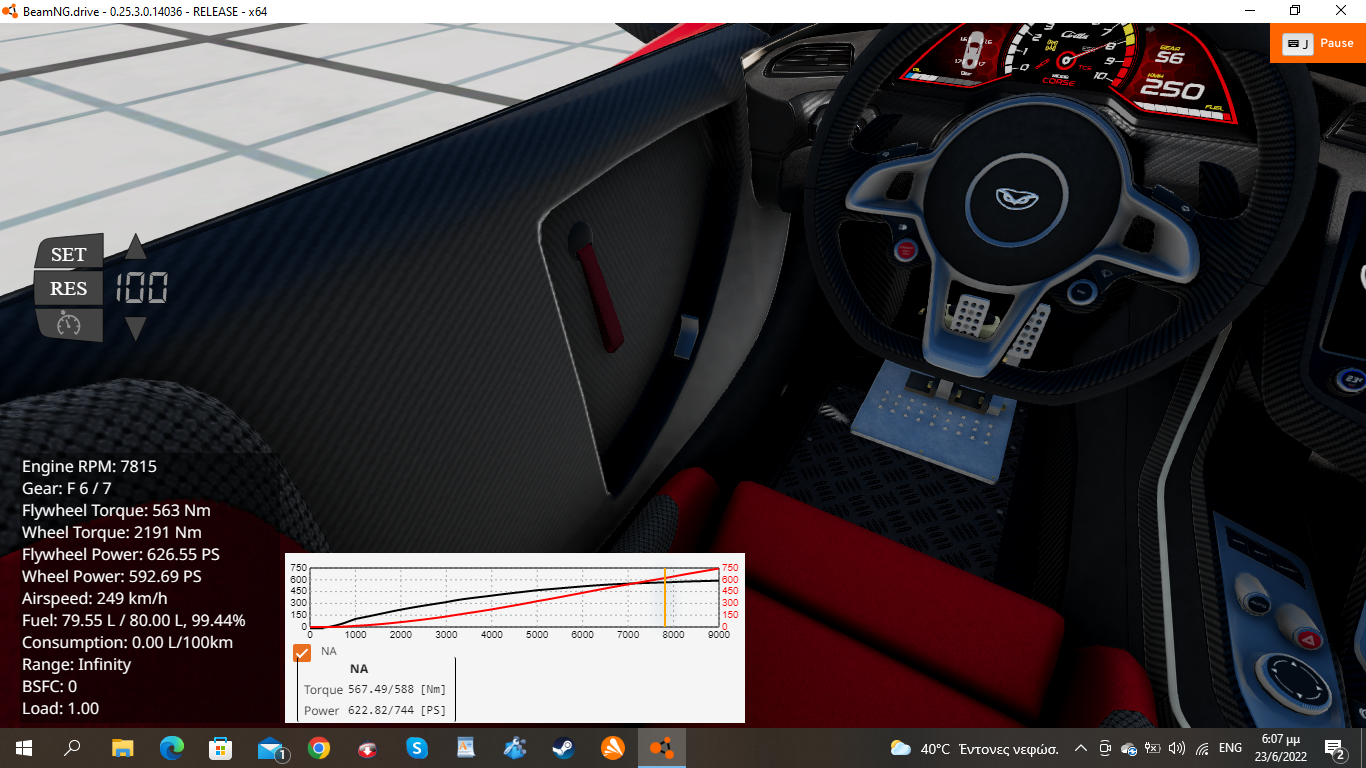1366x768 pixels.
Task: Click the Wi-Fi network tray icon
Action: (1202, 748)
